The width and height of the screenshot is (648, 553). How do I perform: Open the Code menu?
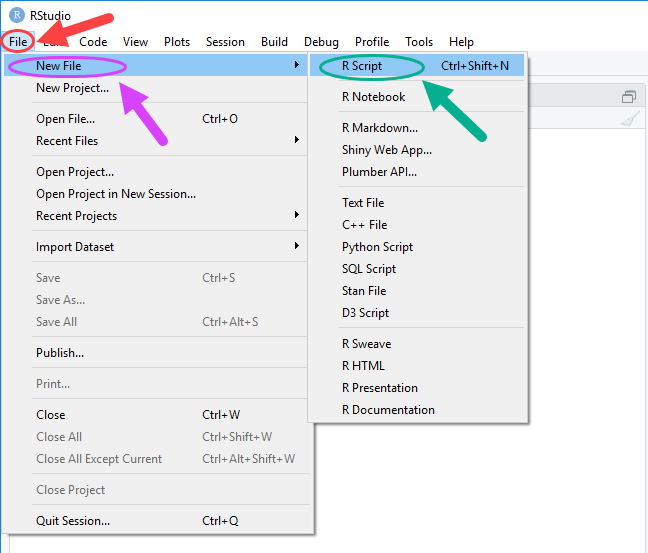(93, 42)
